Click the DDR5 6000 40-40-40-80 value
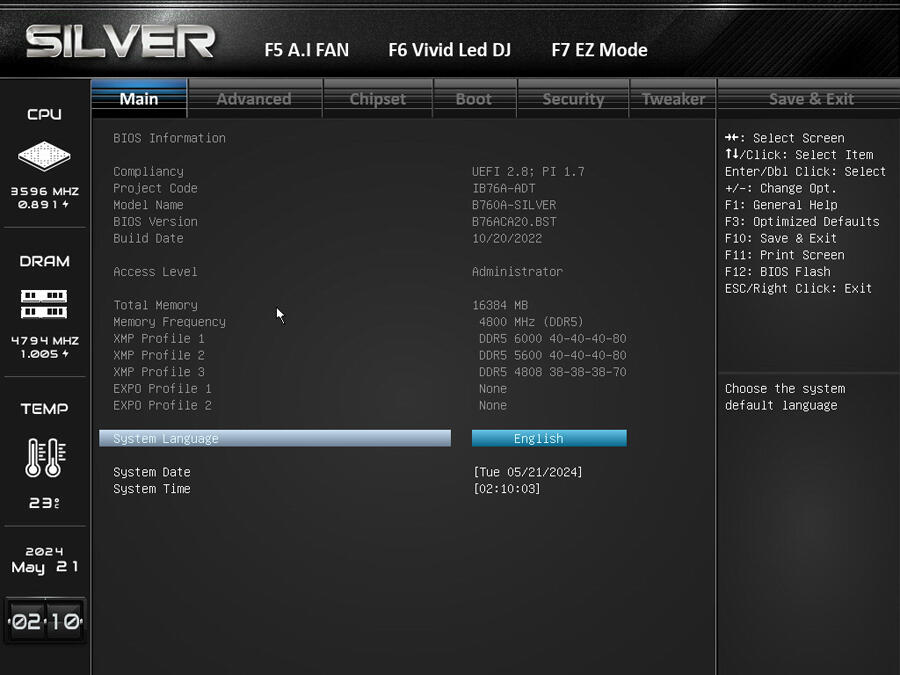 point(553,338)
